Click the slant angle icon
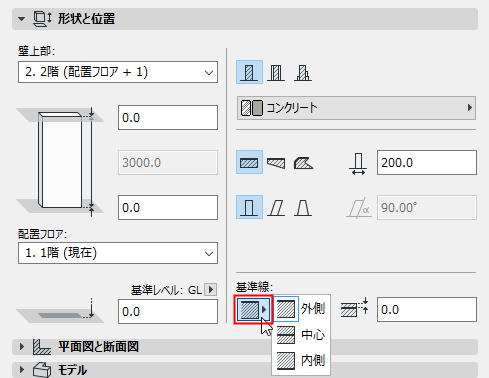Image resolution: width=489 pixels, height=378 pixels. point(359,208)
